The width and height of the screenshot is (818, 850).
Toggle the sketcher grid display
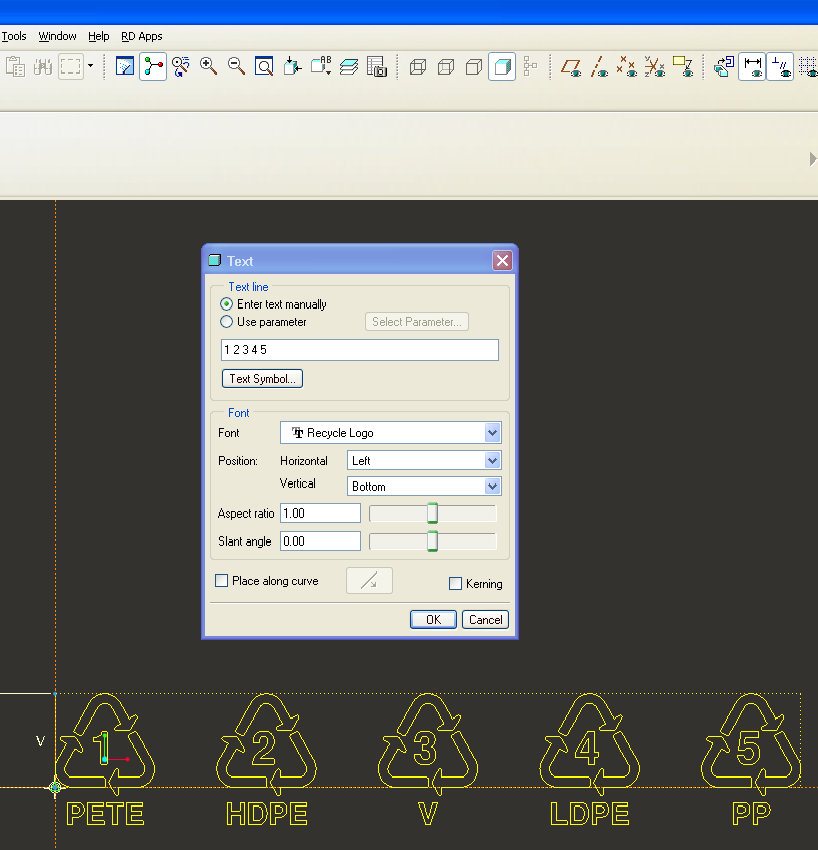[x=808, y=67]
